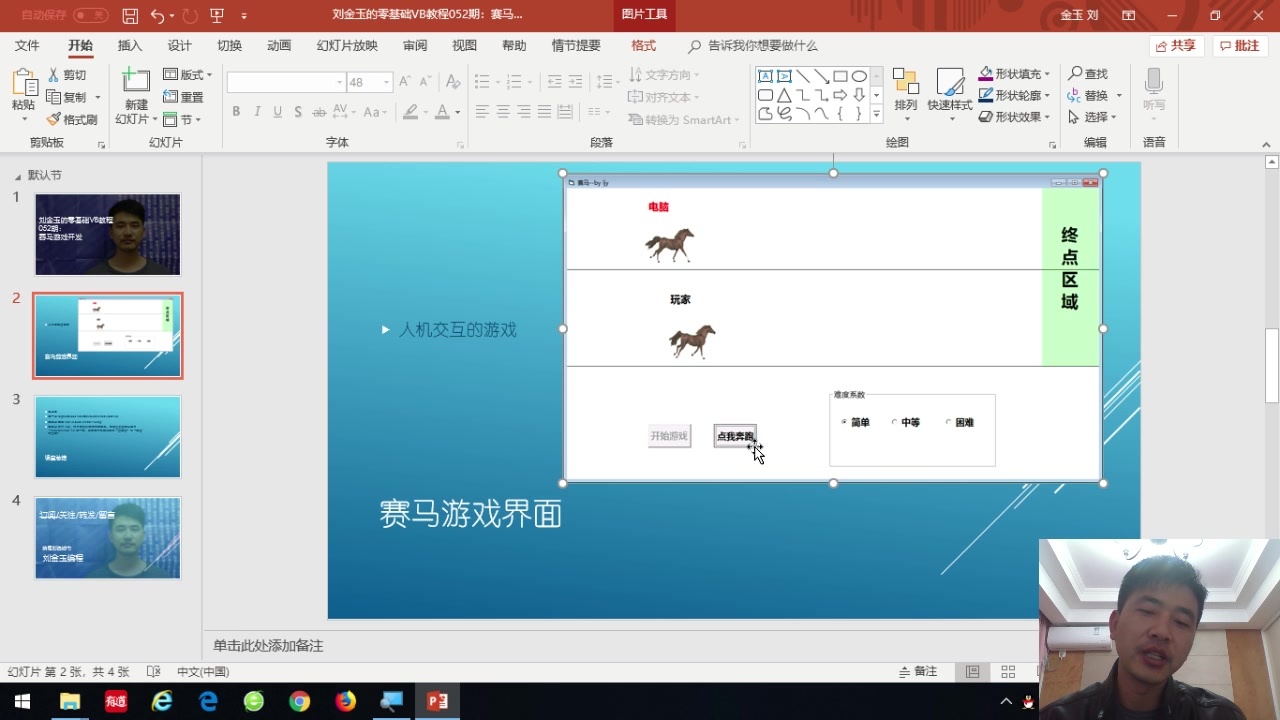Open the font size 48 dropdown
The height and width of the screenshot is (720, 1280).
pos(386,82)
